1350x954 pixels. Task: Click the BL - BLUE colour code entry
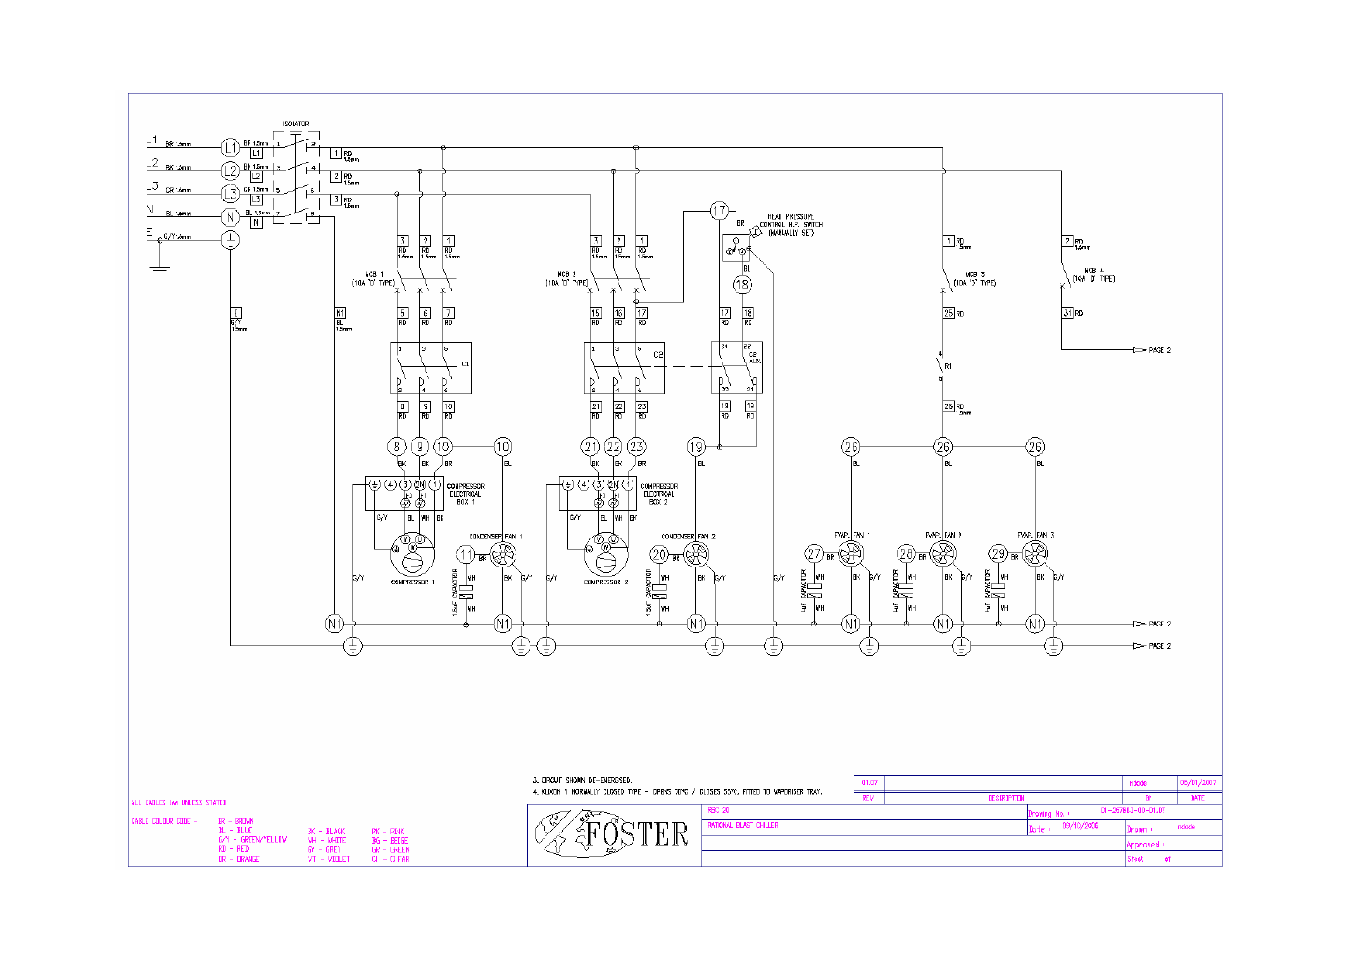coord(235,830)
